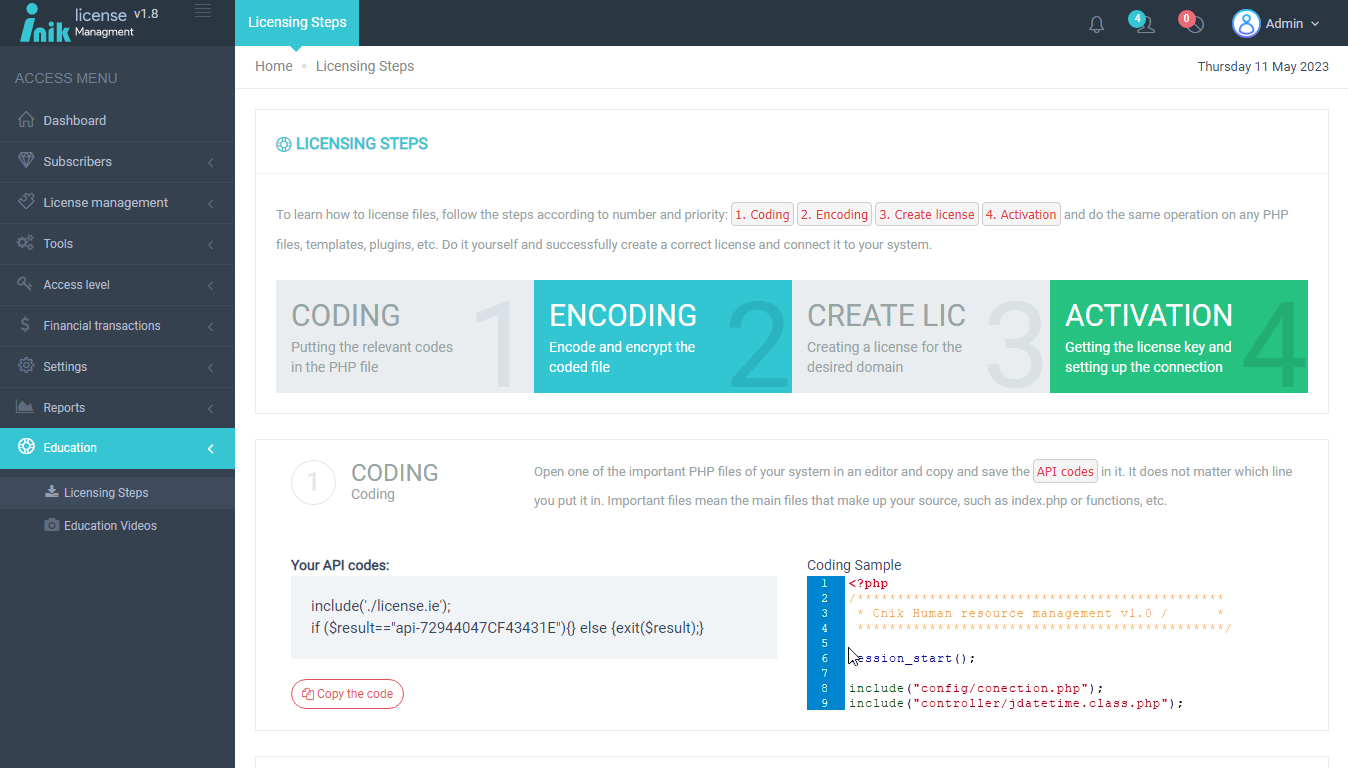Select the ACTIVATION step card
Viewport: 1348px width, 768px height.
coord(1179,336)
